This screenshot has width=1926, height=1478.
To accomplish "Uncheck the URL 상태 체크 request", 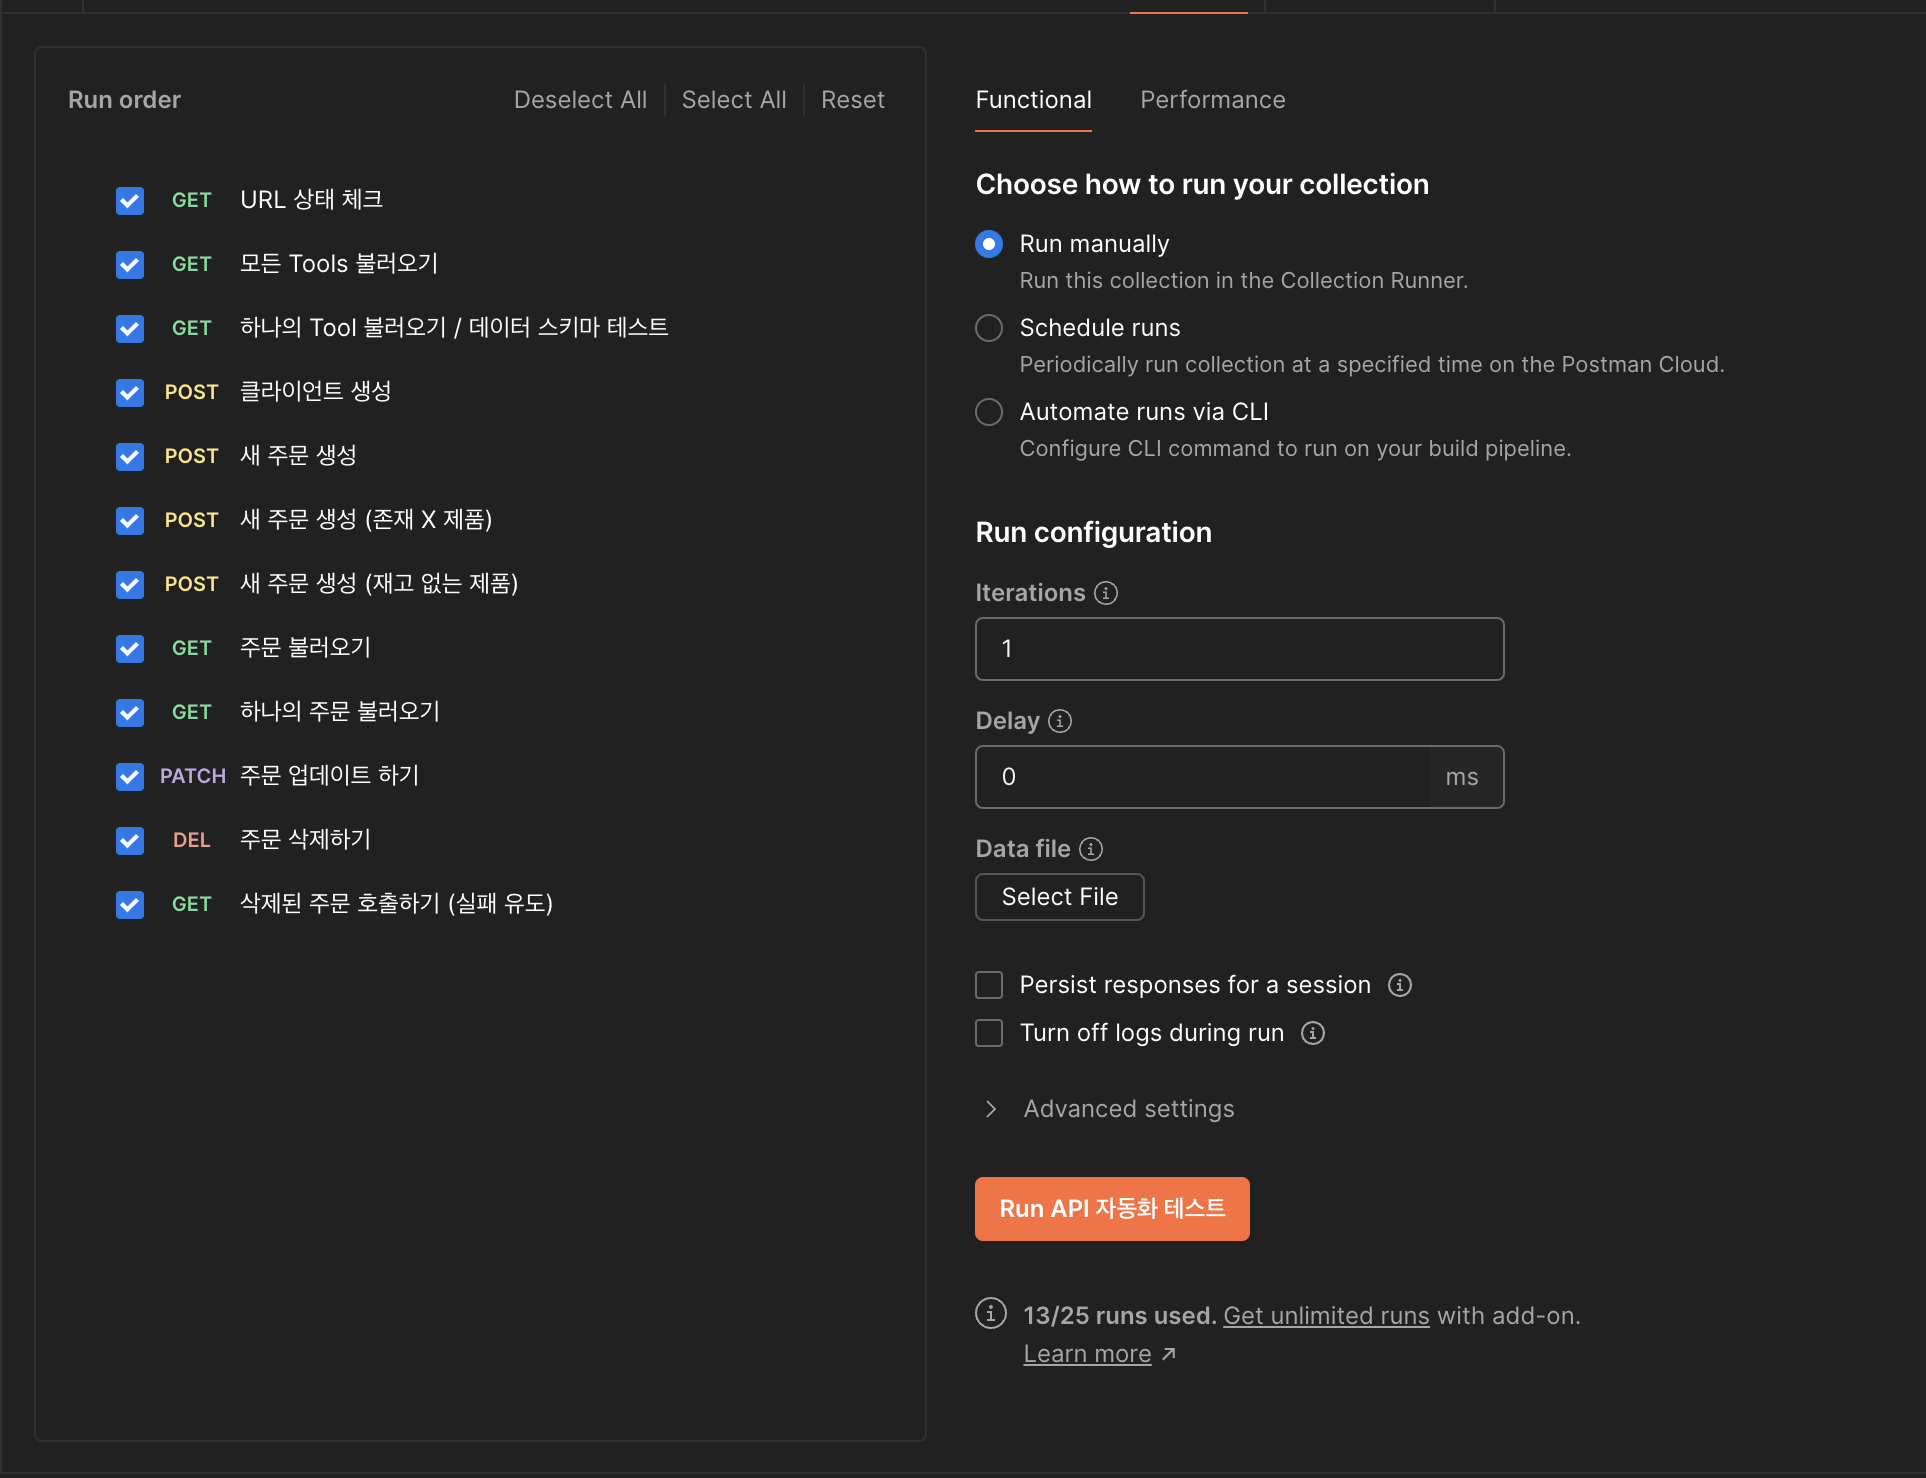I will (130, 200).
